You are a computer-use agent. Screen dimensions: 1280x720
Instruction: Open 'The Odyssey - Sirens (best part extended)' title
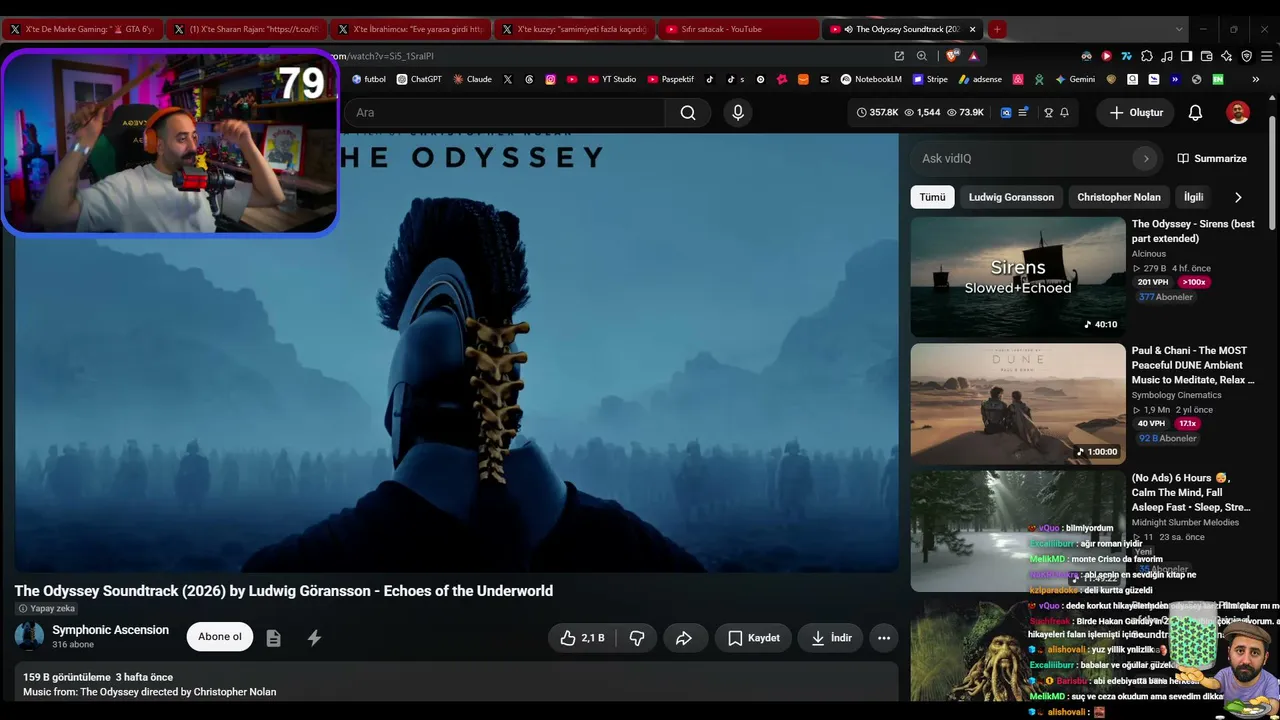[1193, 231]
